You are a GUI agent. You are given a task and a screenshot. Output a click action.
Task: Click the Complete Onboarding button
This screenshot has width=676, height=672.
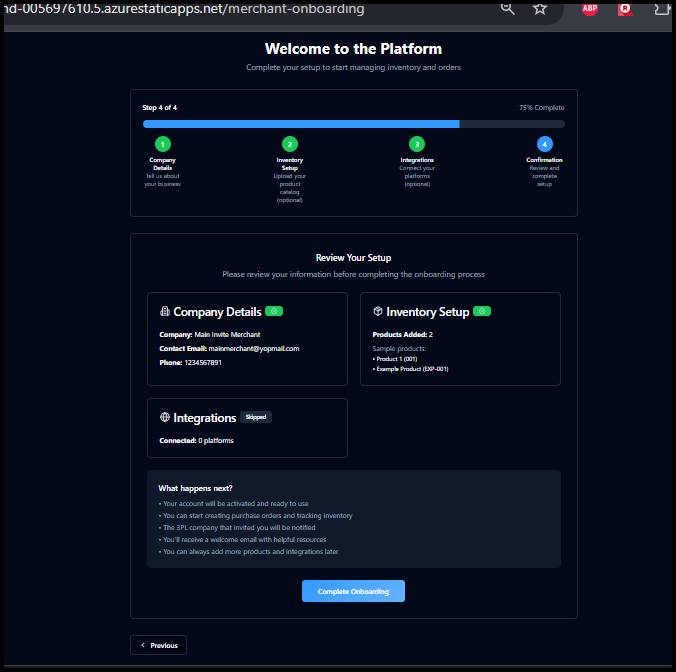point(353,591)
